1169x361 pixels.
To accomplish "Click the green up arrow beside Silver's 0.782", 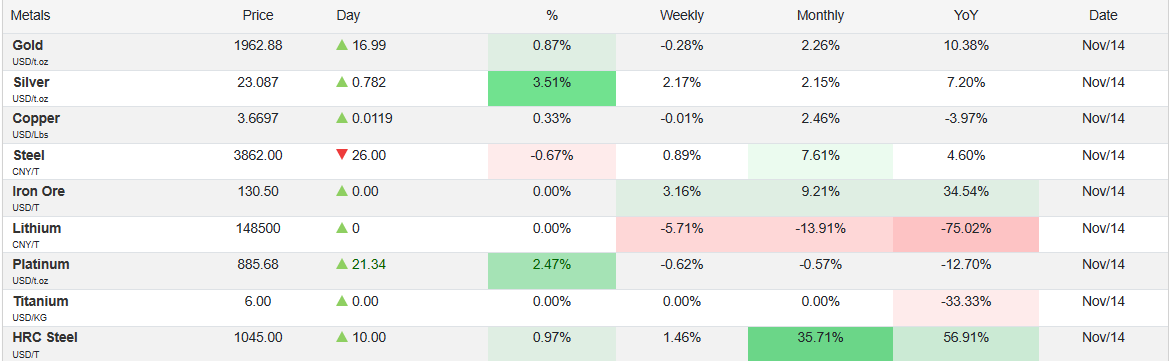I will (x=342, y=82).
